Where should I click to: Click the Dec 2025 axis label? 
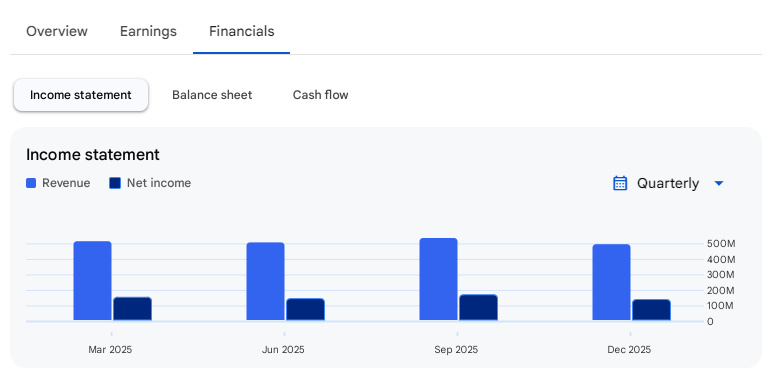click(629, 350)
